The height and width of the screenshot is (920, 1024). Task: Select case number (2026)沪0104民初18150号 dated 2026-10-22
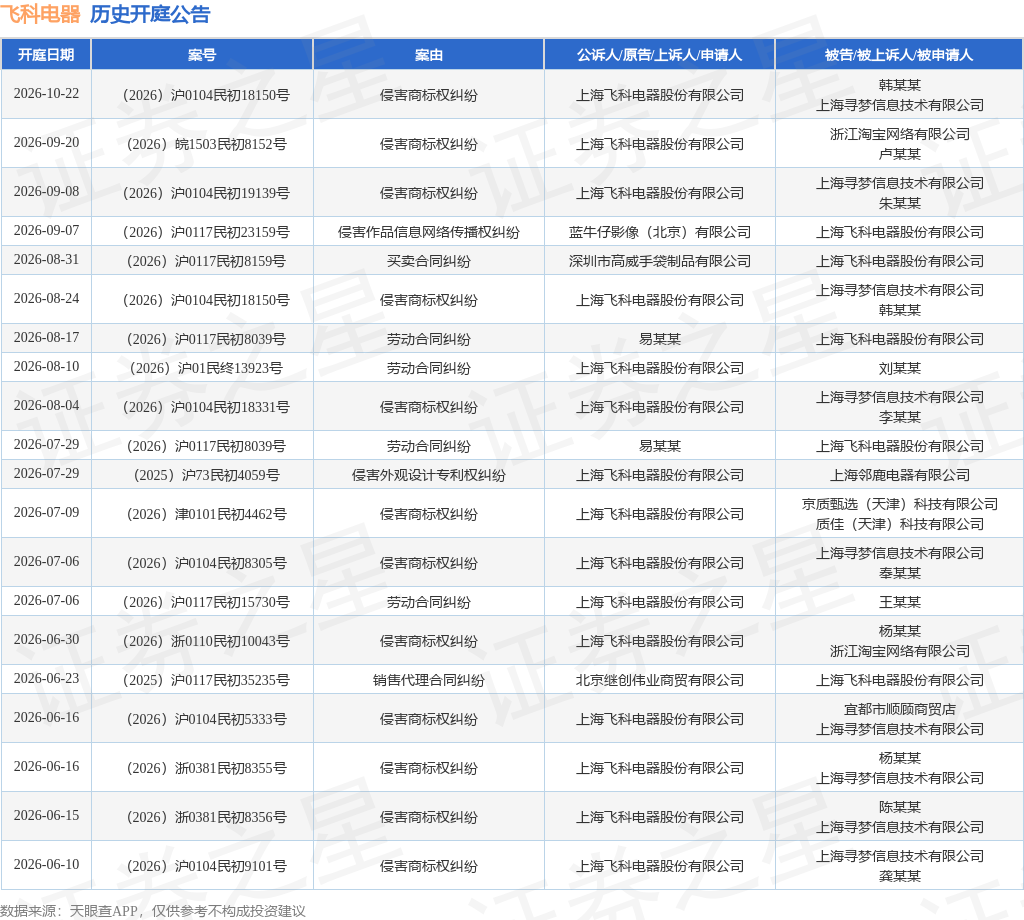[206, 95]
